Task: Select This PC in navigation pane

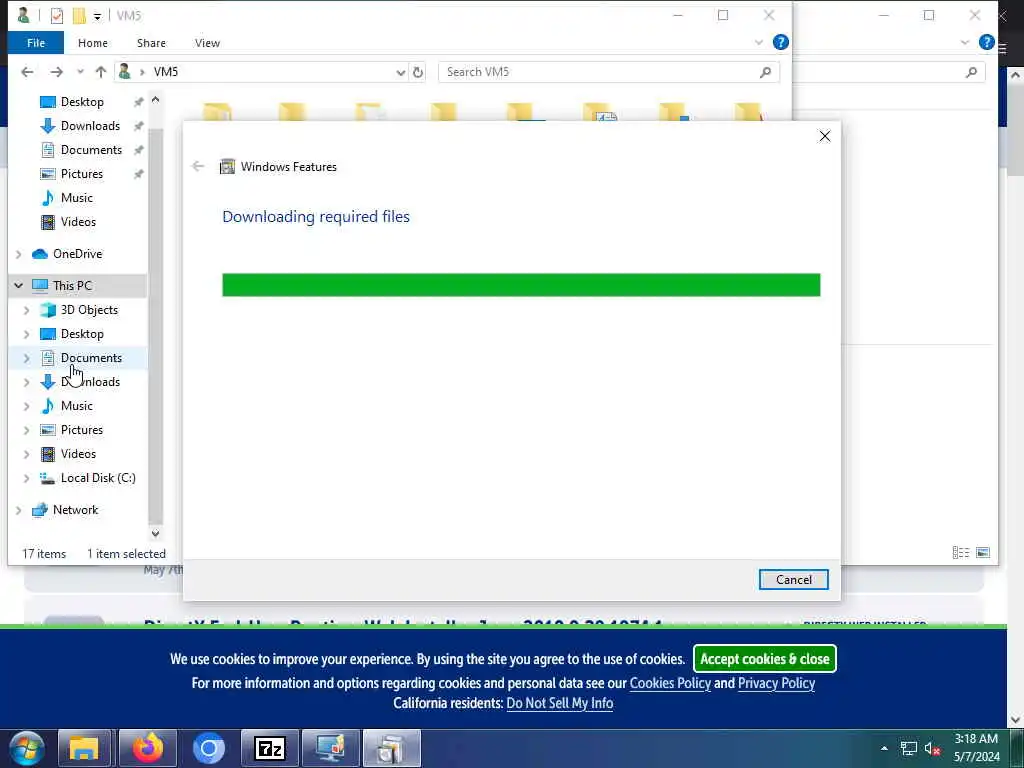Action: click(72, 285)
